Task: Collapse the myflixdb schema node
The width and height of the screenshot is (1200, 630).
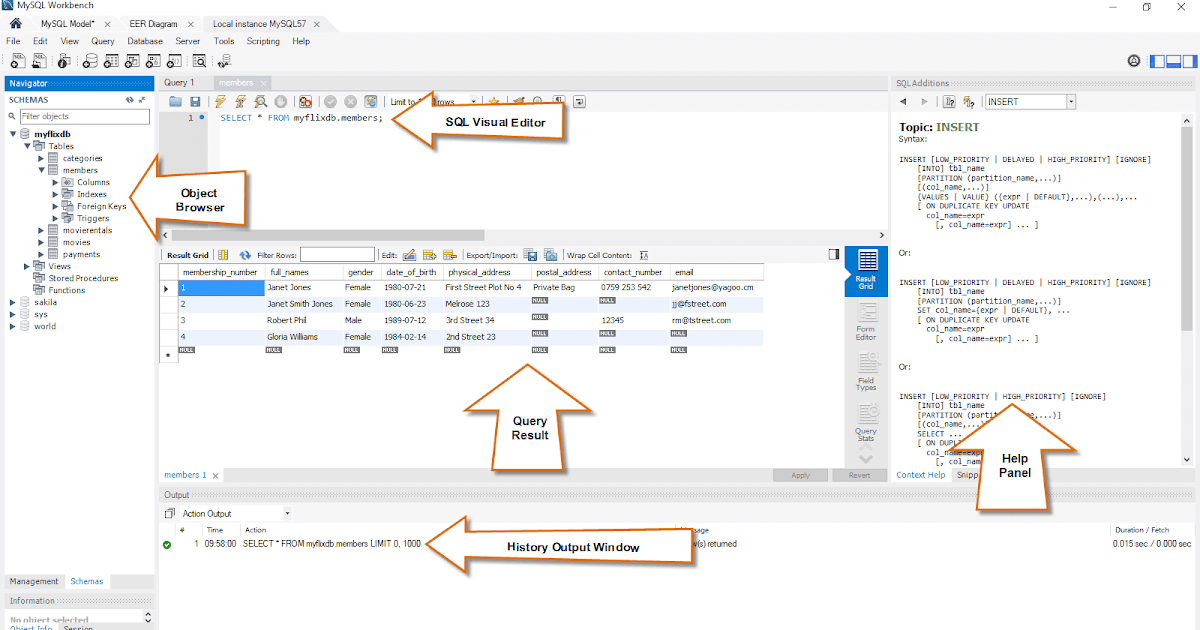Action: pos(13,134)
